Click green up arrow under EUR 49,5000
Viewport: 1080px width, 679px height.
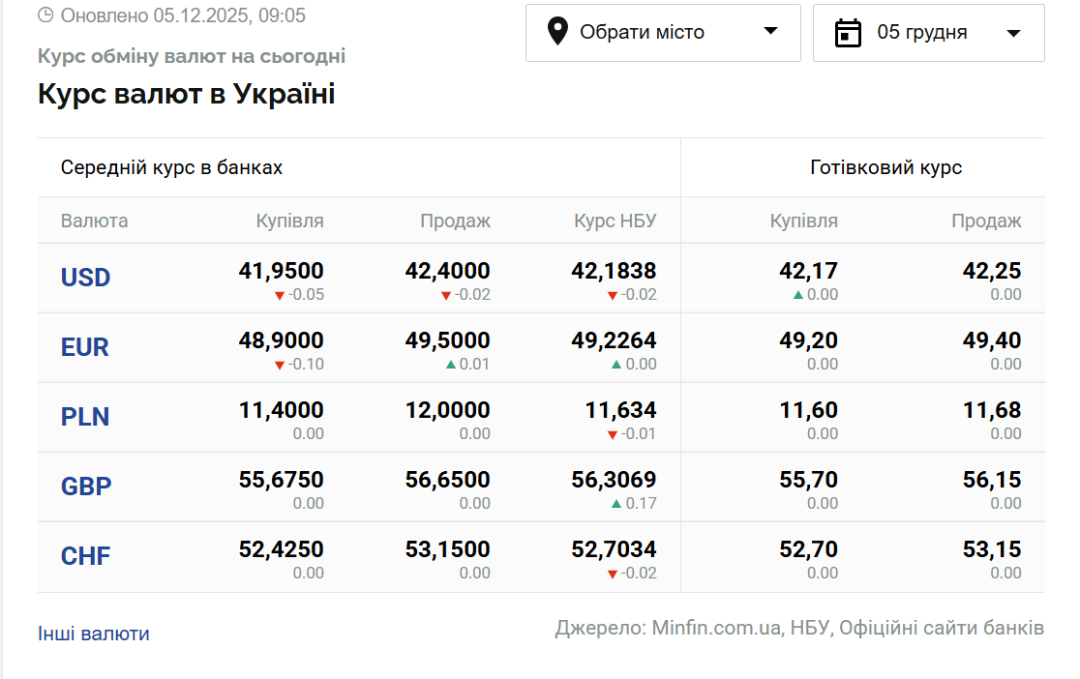tap(451, 364)
